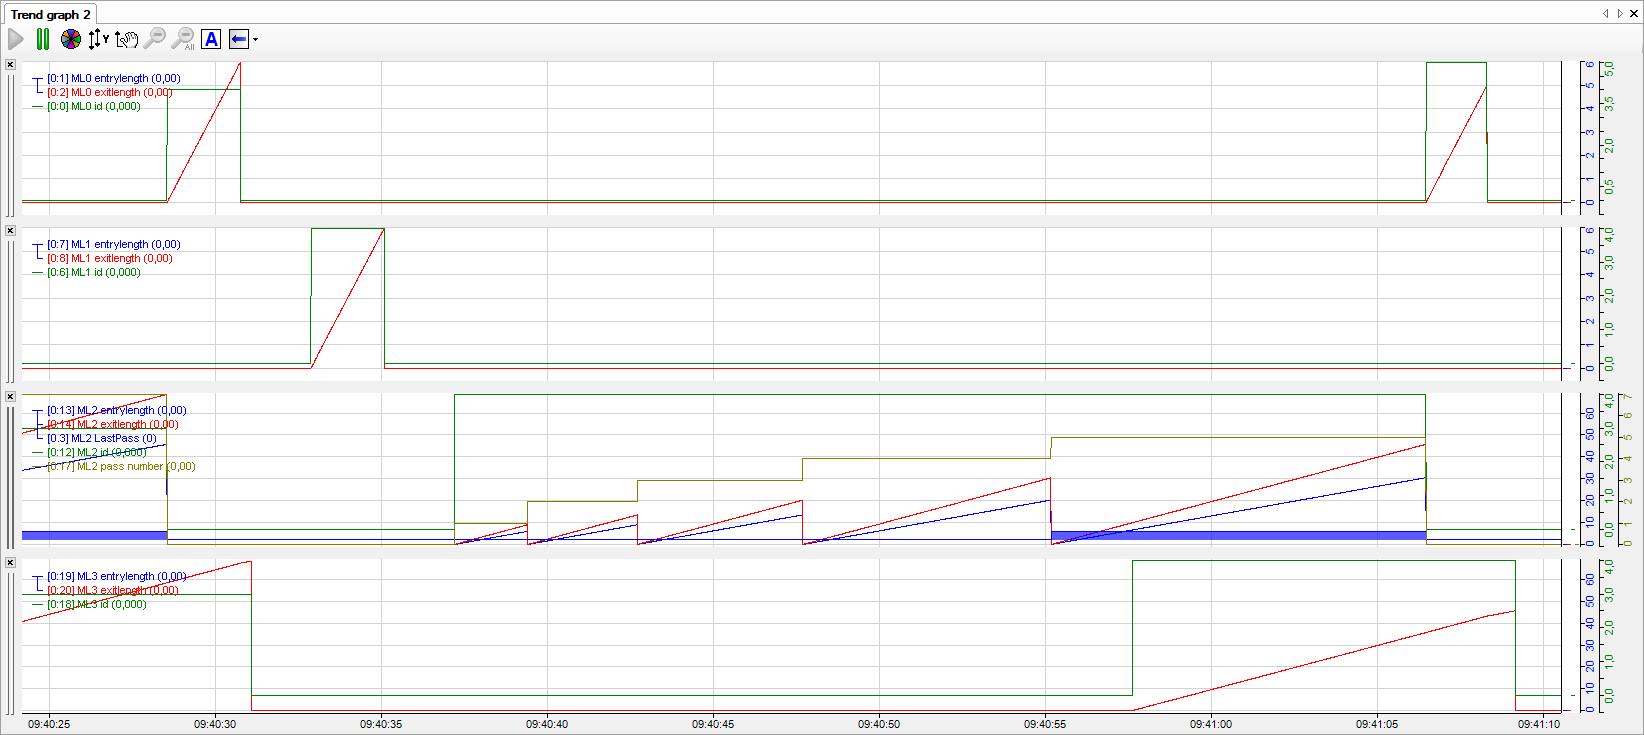Click the ML0 blue Y-axis scale

point(1589,136)
